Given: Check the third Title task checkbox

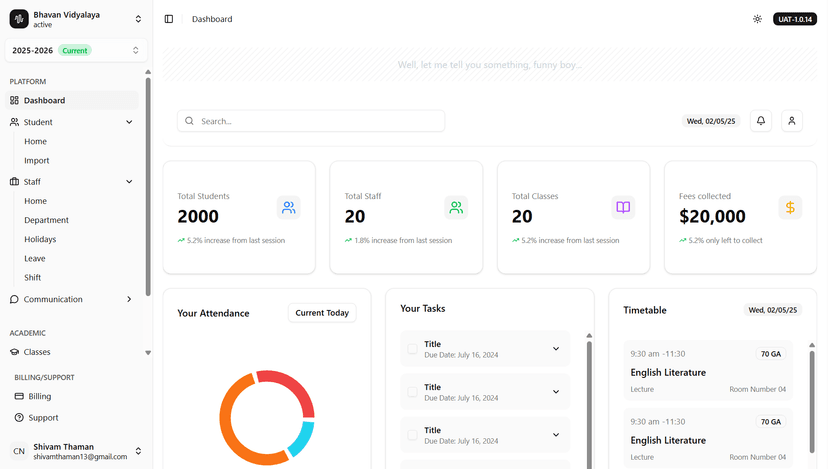Looking at the screenshot, I should coord(412,435).
